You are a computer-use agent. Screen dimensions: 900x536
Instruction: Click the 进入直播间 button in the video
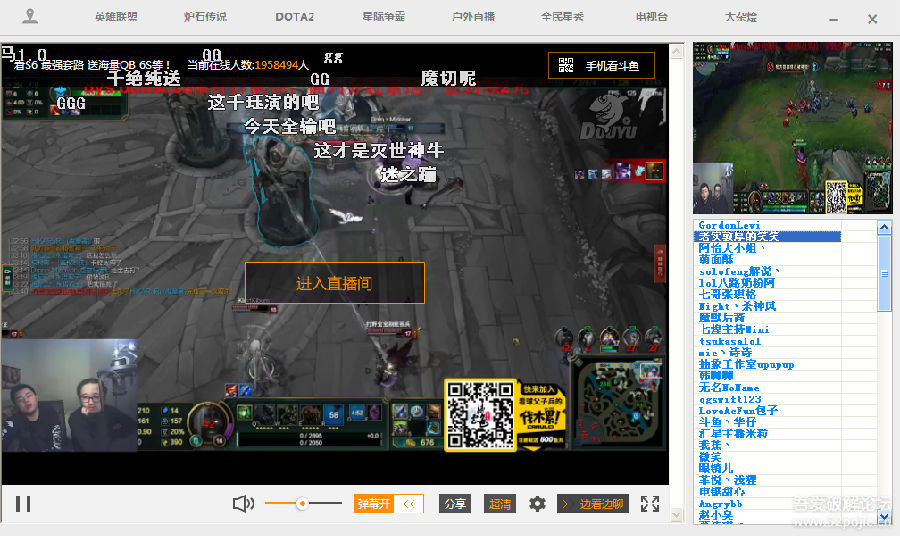coord(335,283)
